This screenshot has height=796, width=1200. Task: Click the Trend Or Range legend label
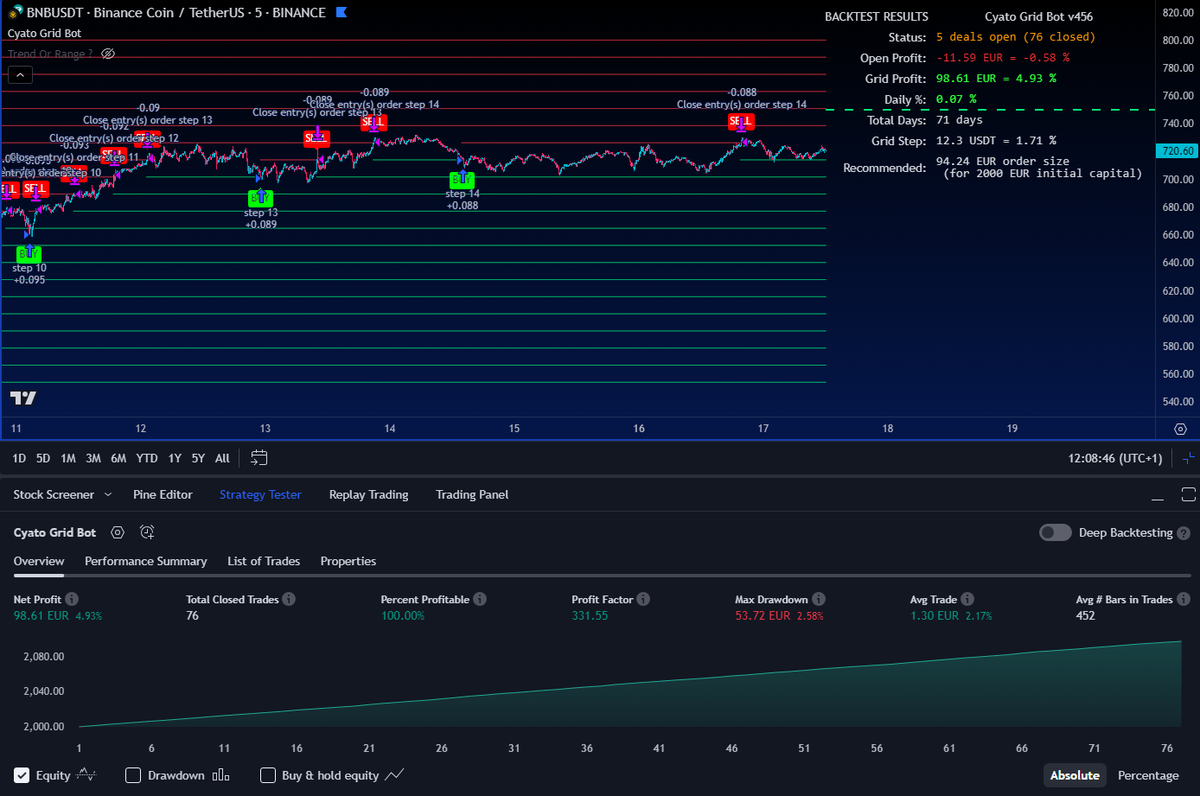50,53
